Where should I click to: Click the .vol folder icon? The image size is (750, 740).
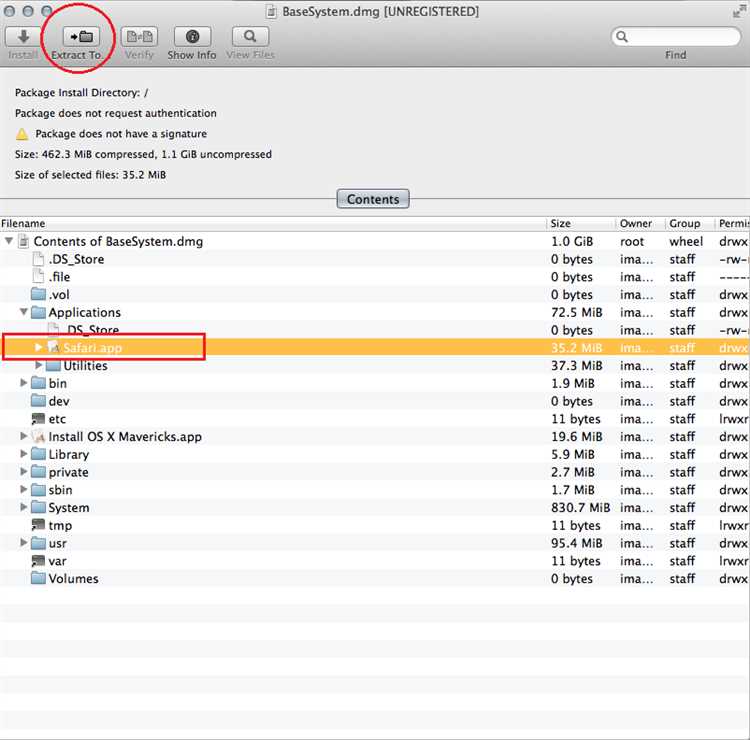point(38,294)
